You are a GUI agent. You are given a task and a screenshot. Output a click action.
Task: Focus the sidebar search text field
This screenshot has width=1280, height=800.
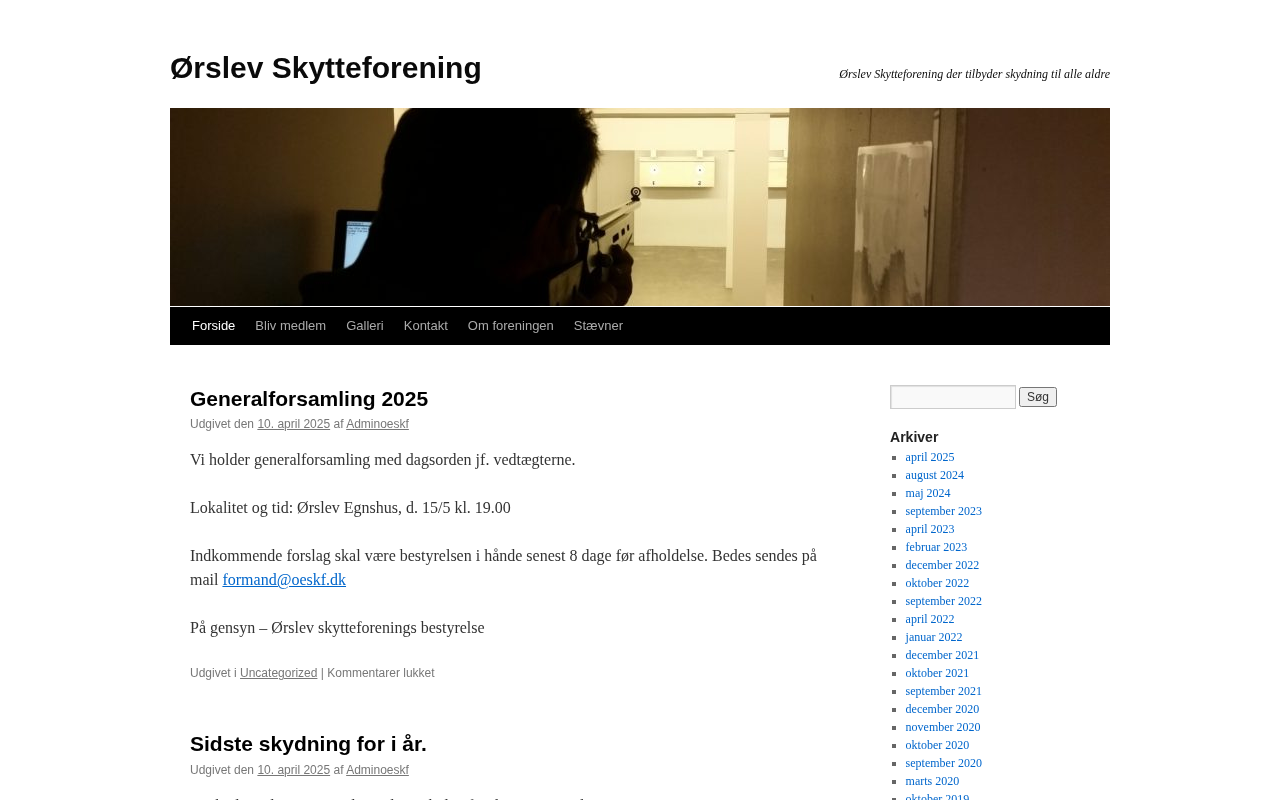pyautogui.click(x=953, y=397)
